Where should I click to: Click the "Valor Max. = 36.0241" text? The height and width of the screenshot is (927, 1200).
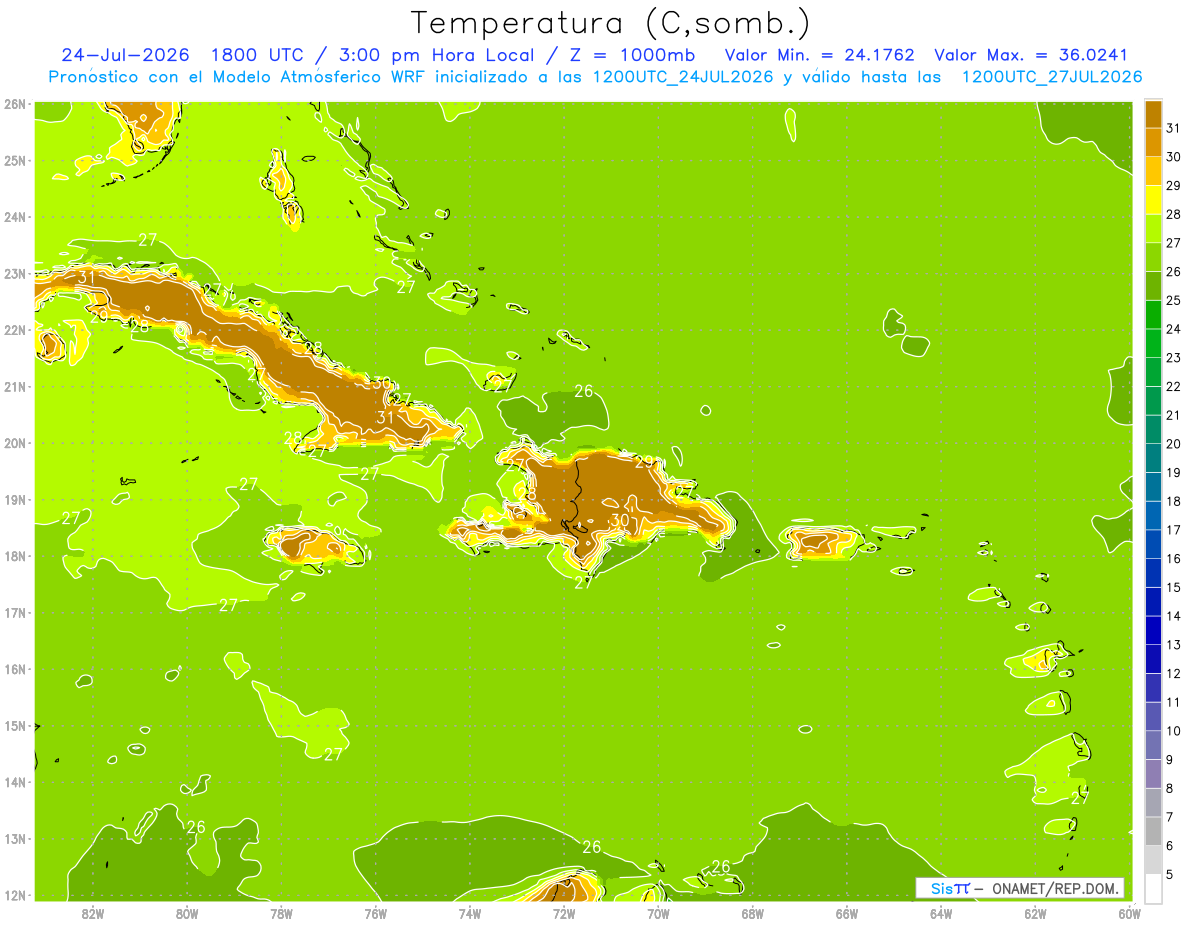click(x=1031, y=55)
